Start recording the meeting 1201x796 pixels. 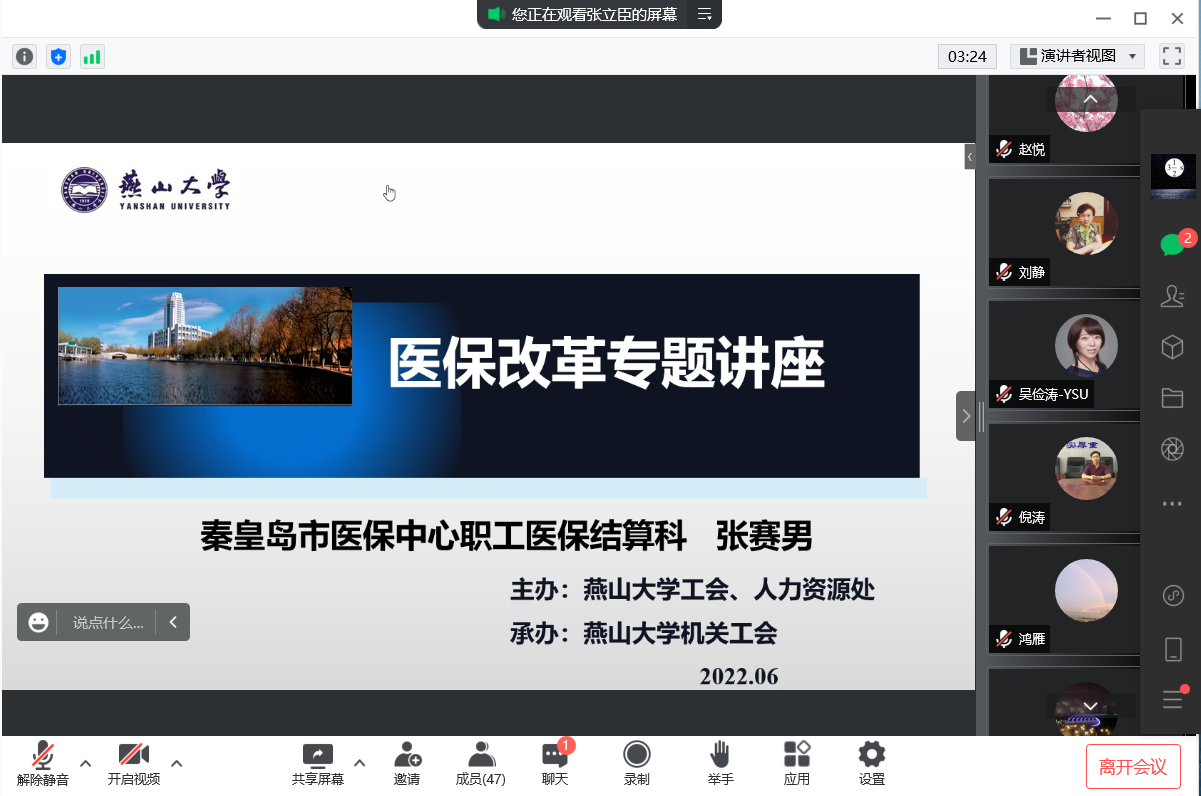637,763
